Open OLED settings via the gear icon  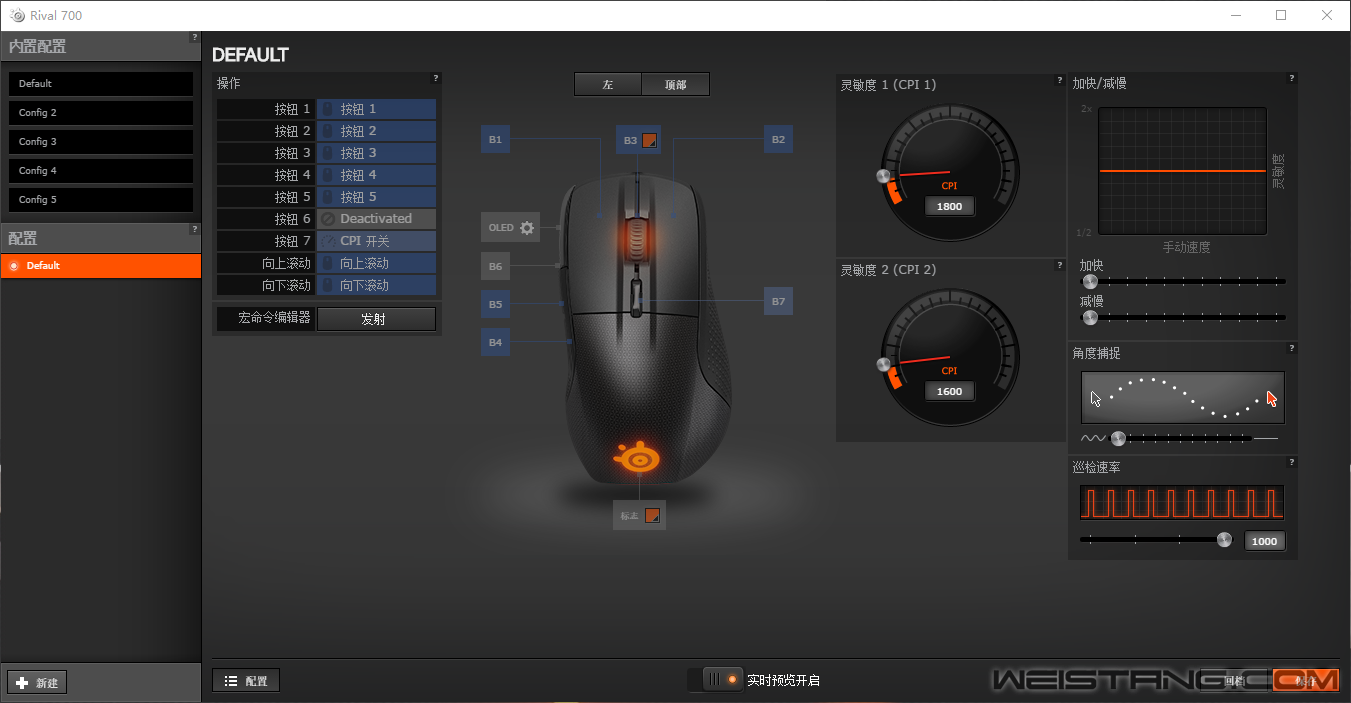point(527,228)
